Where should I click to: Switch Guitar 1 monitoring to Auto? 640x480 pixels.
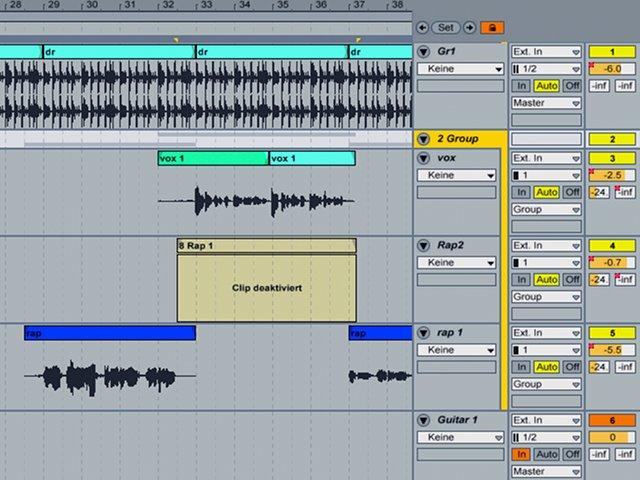[547, 454]
